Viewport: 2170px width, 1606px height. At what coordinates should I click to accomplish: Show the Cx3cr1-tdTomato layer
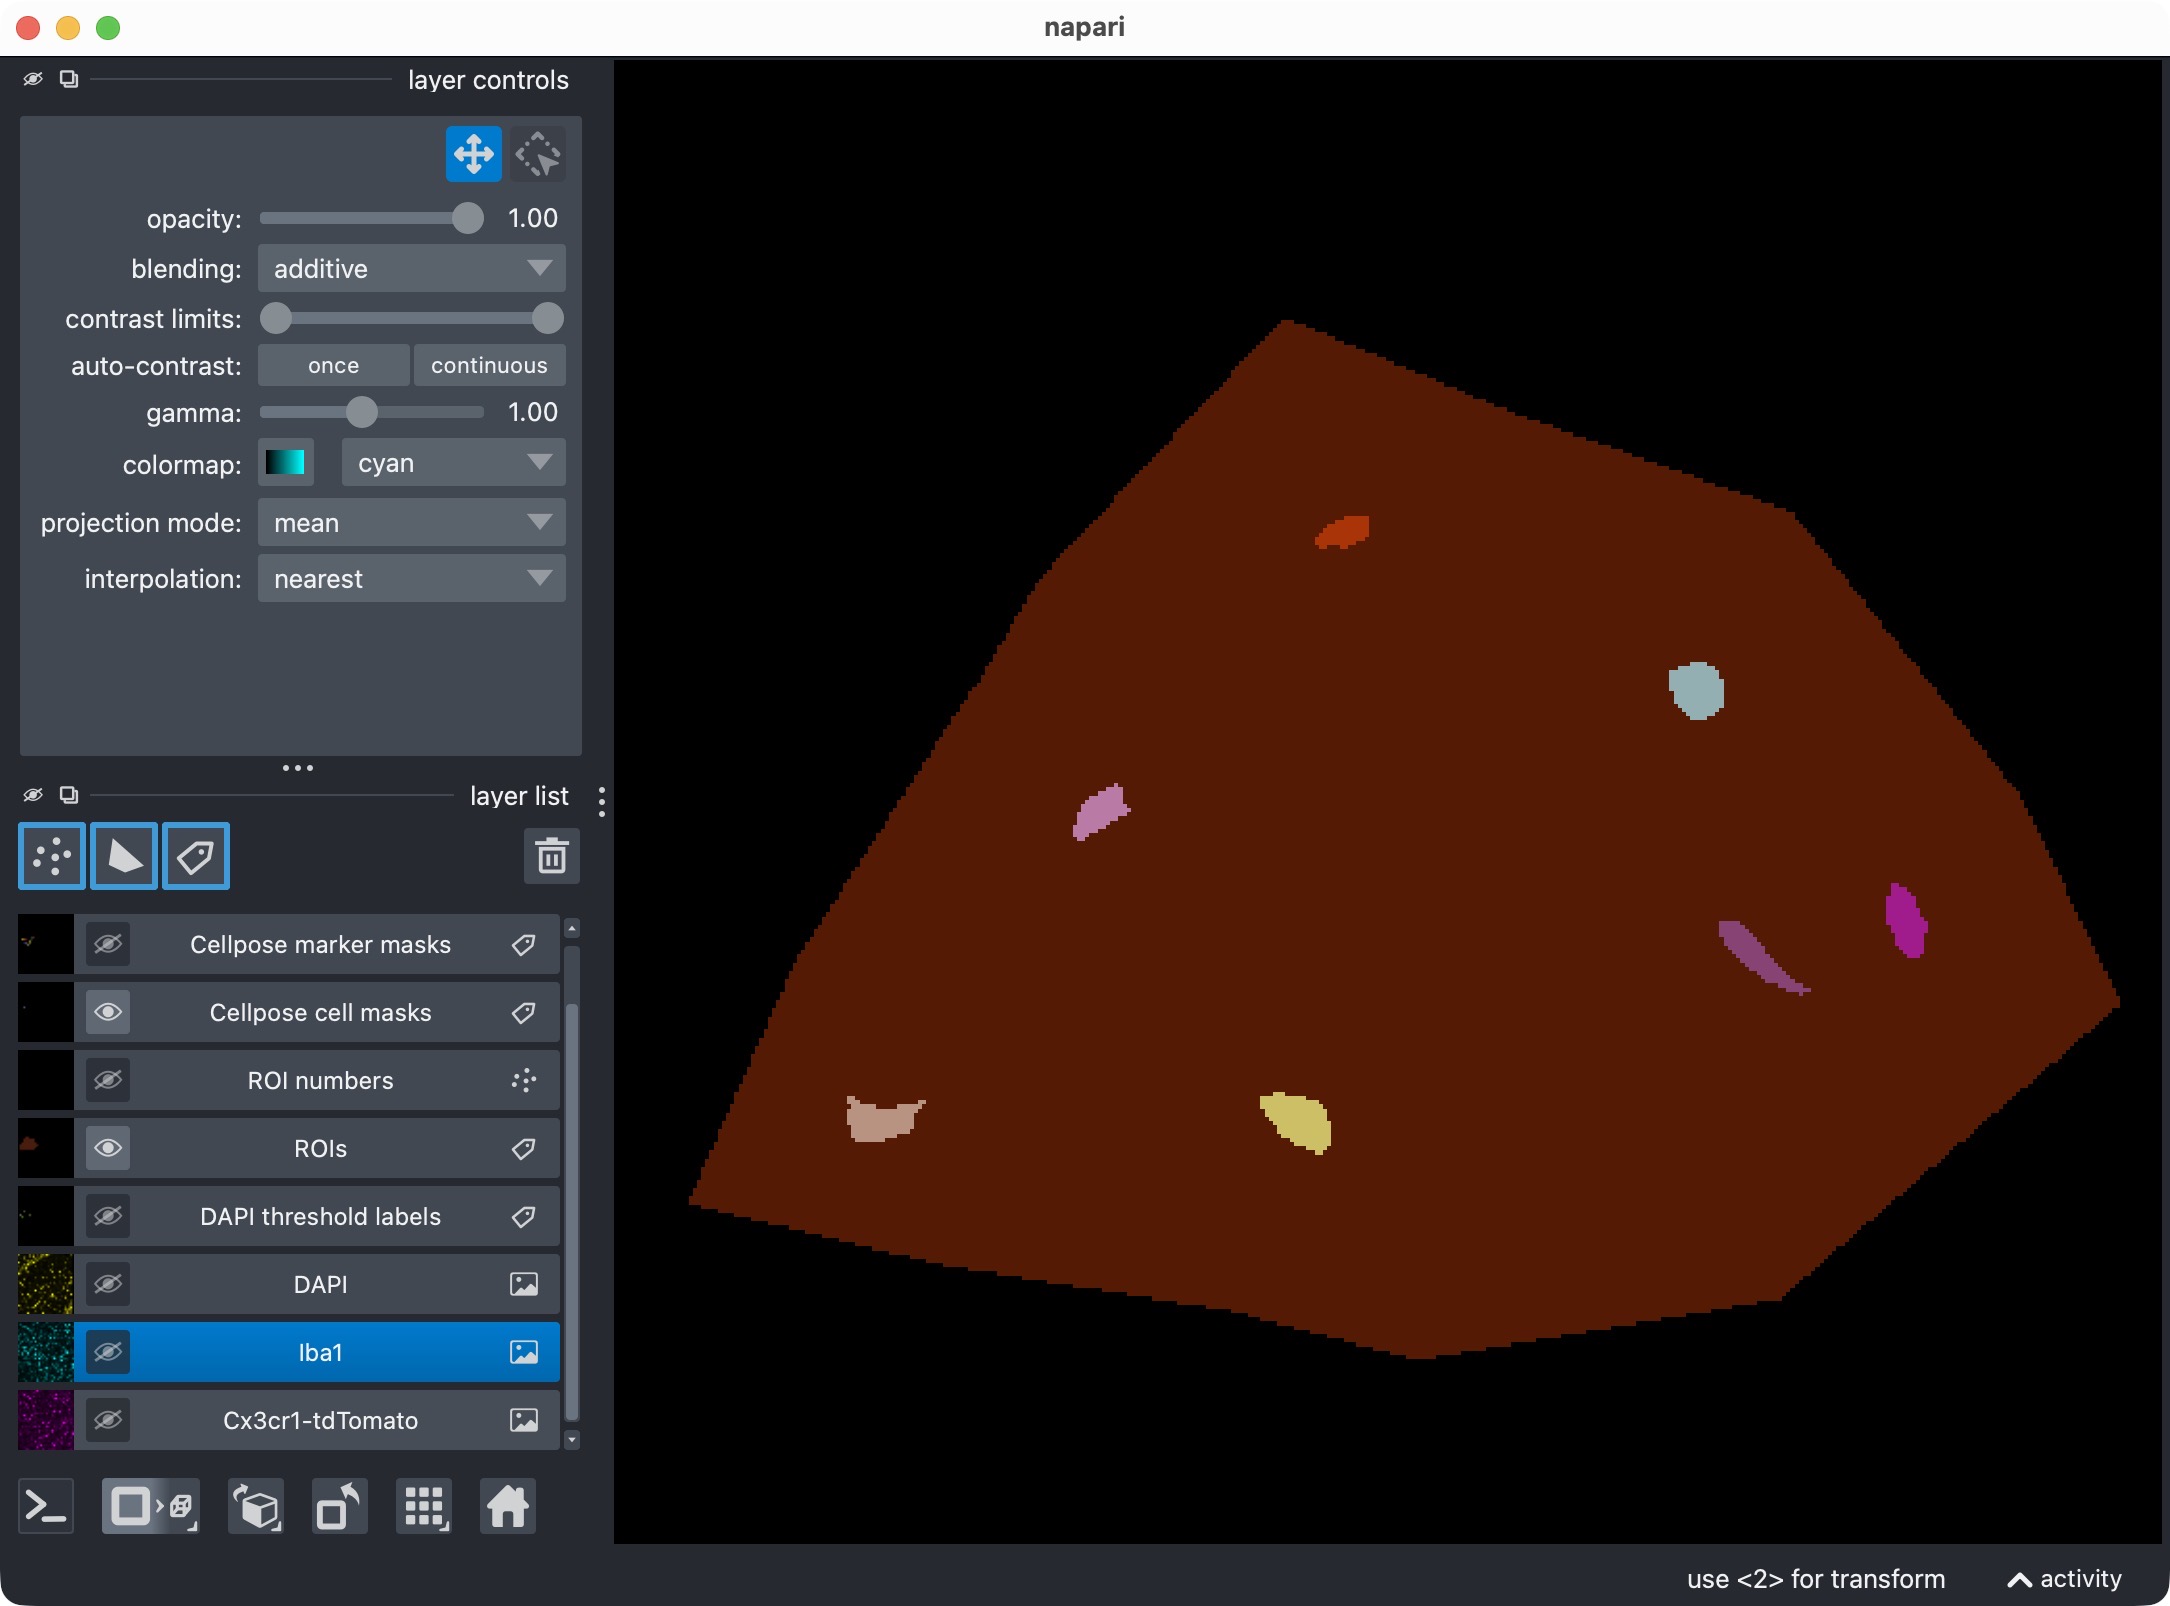(108, 1421)
